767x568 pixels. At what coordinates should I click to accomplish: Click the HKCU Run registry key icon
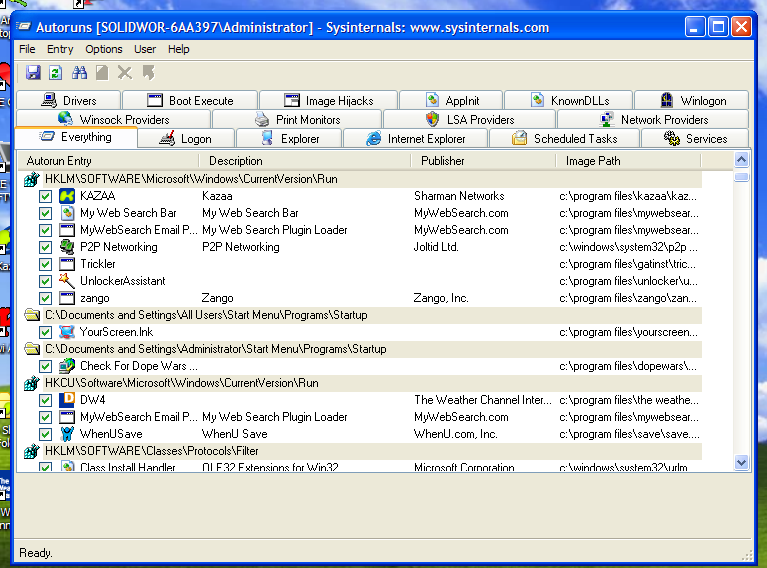pos(32,383)
